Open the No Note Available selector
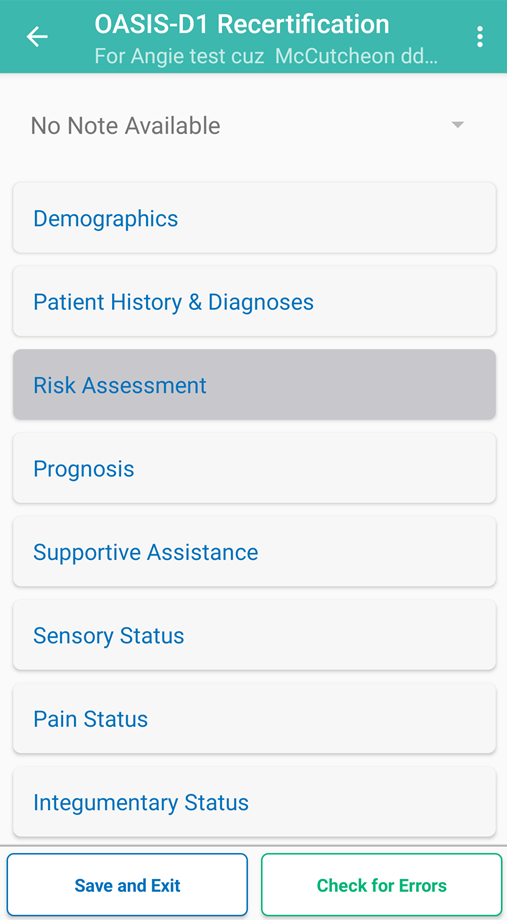The image size is (507, 920). (x=254, y=126)
